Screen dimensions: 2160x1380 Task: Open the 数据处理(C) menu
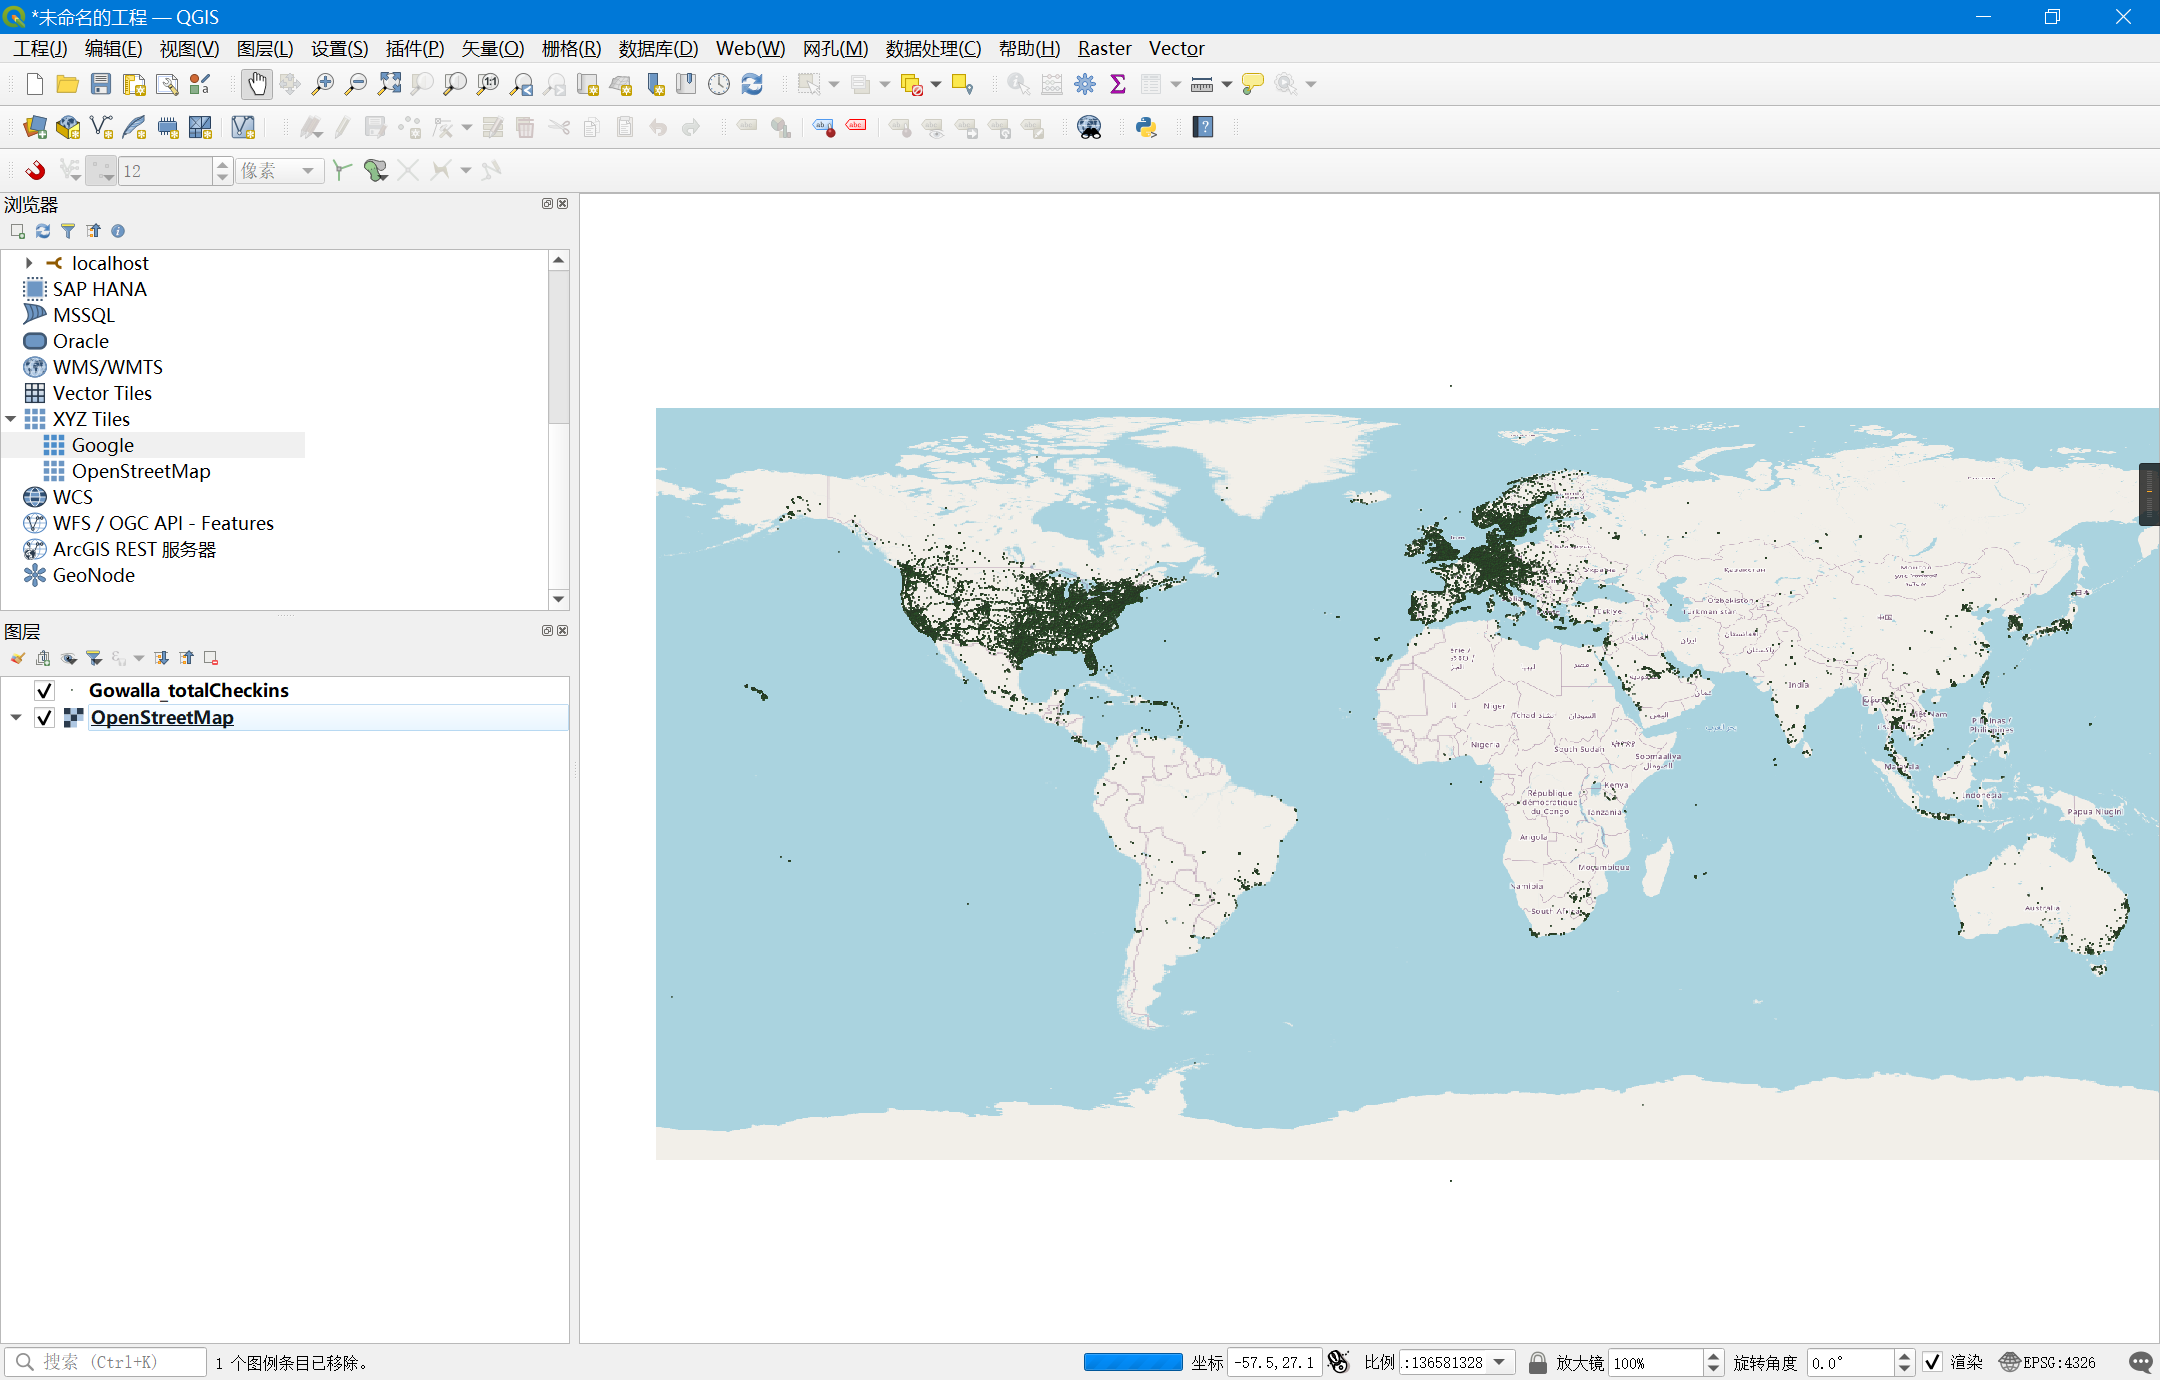(930, 47)
